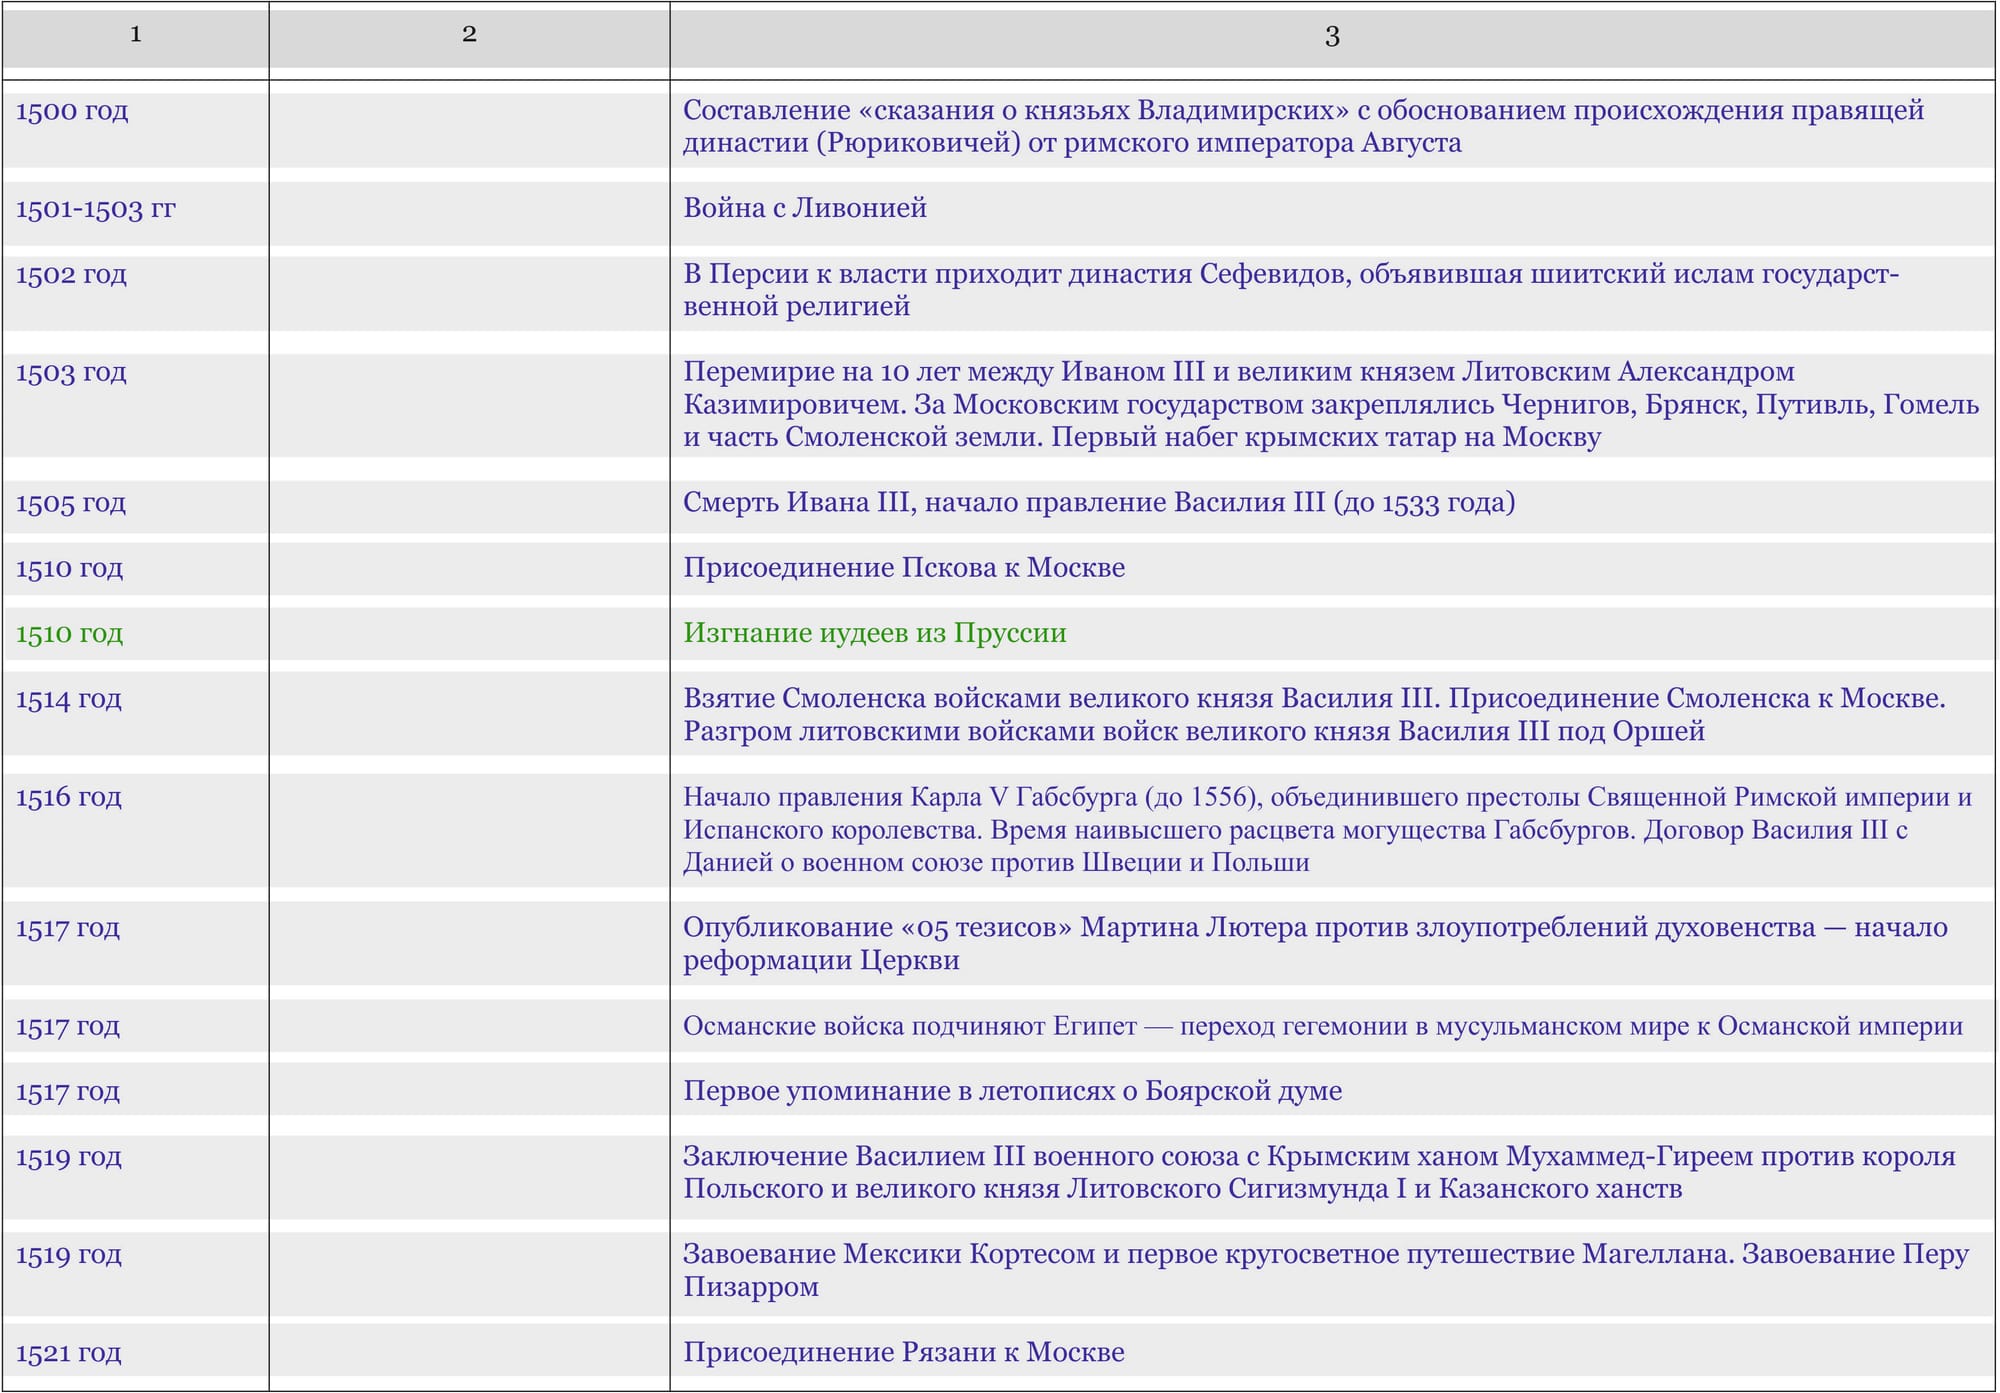Click the entry 'Перемирие на 10 лет'
2000x1393 pixels.
tap(1332, 404)
